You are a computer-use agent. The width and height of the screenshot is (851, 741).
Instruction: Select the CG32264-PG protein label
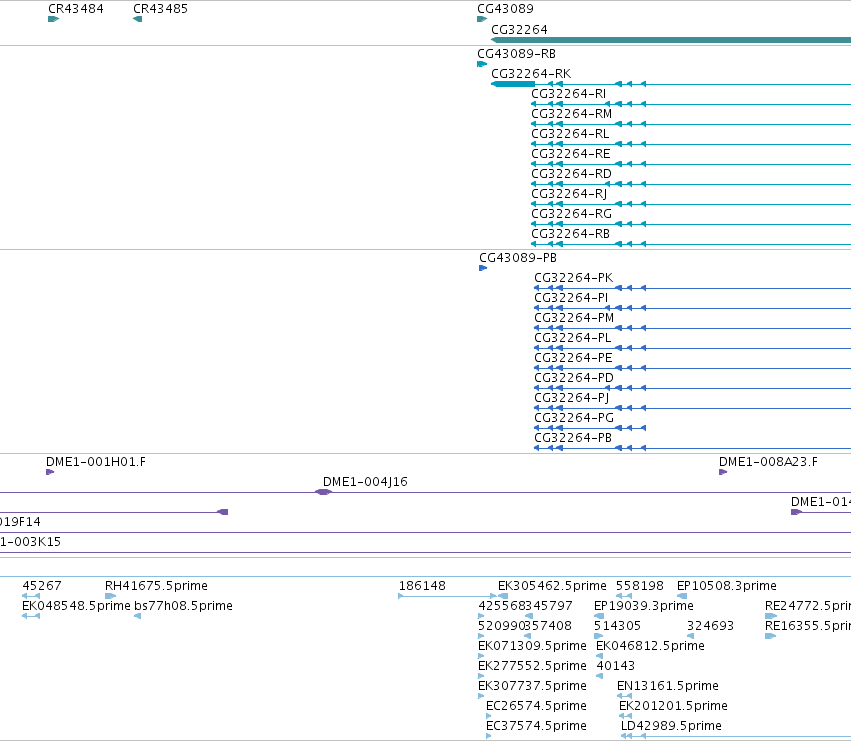[x=574, y=418]
